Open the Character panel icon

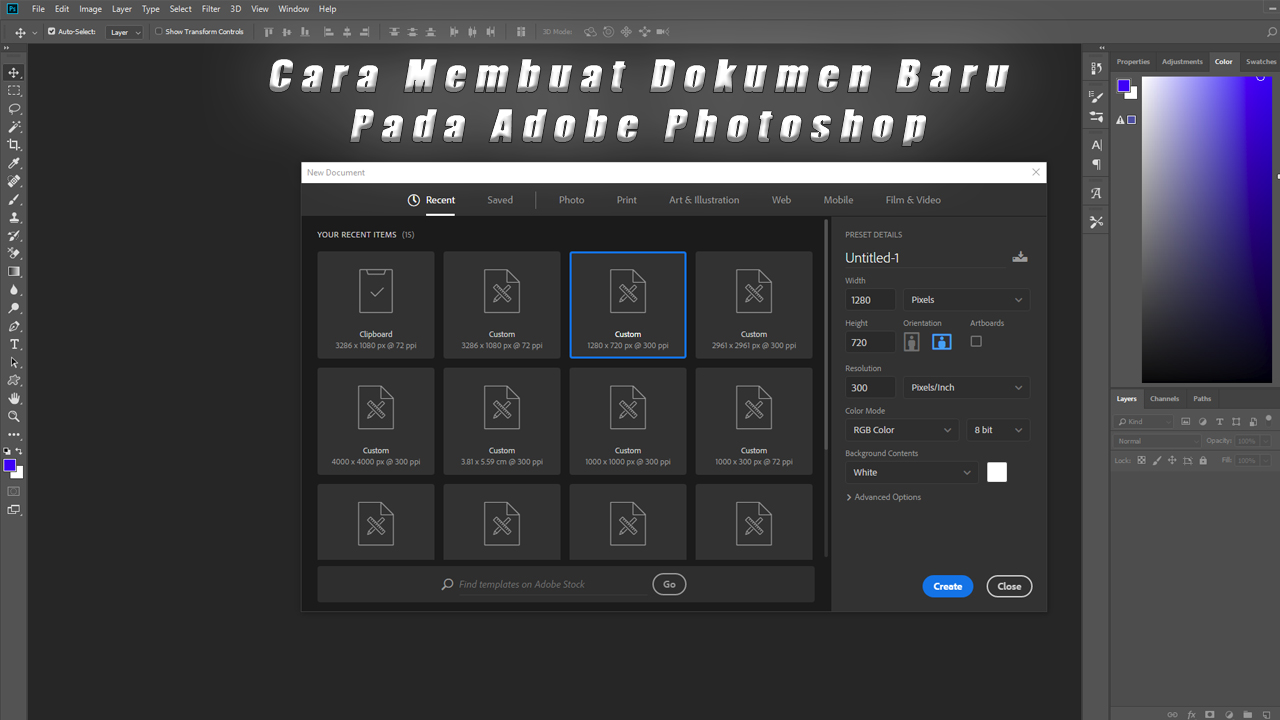pos(1097,145)
